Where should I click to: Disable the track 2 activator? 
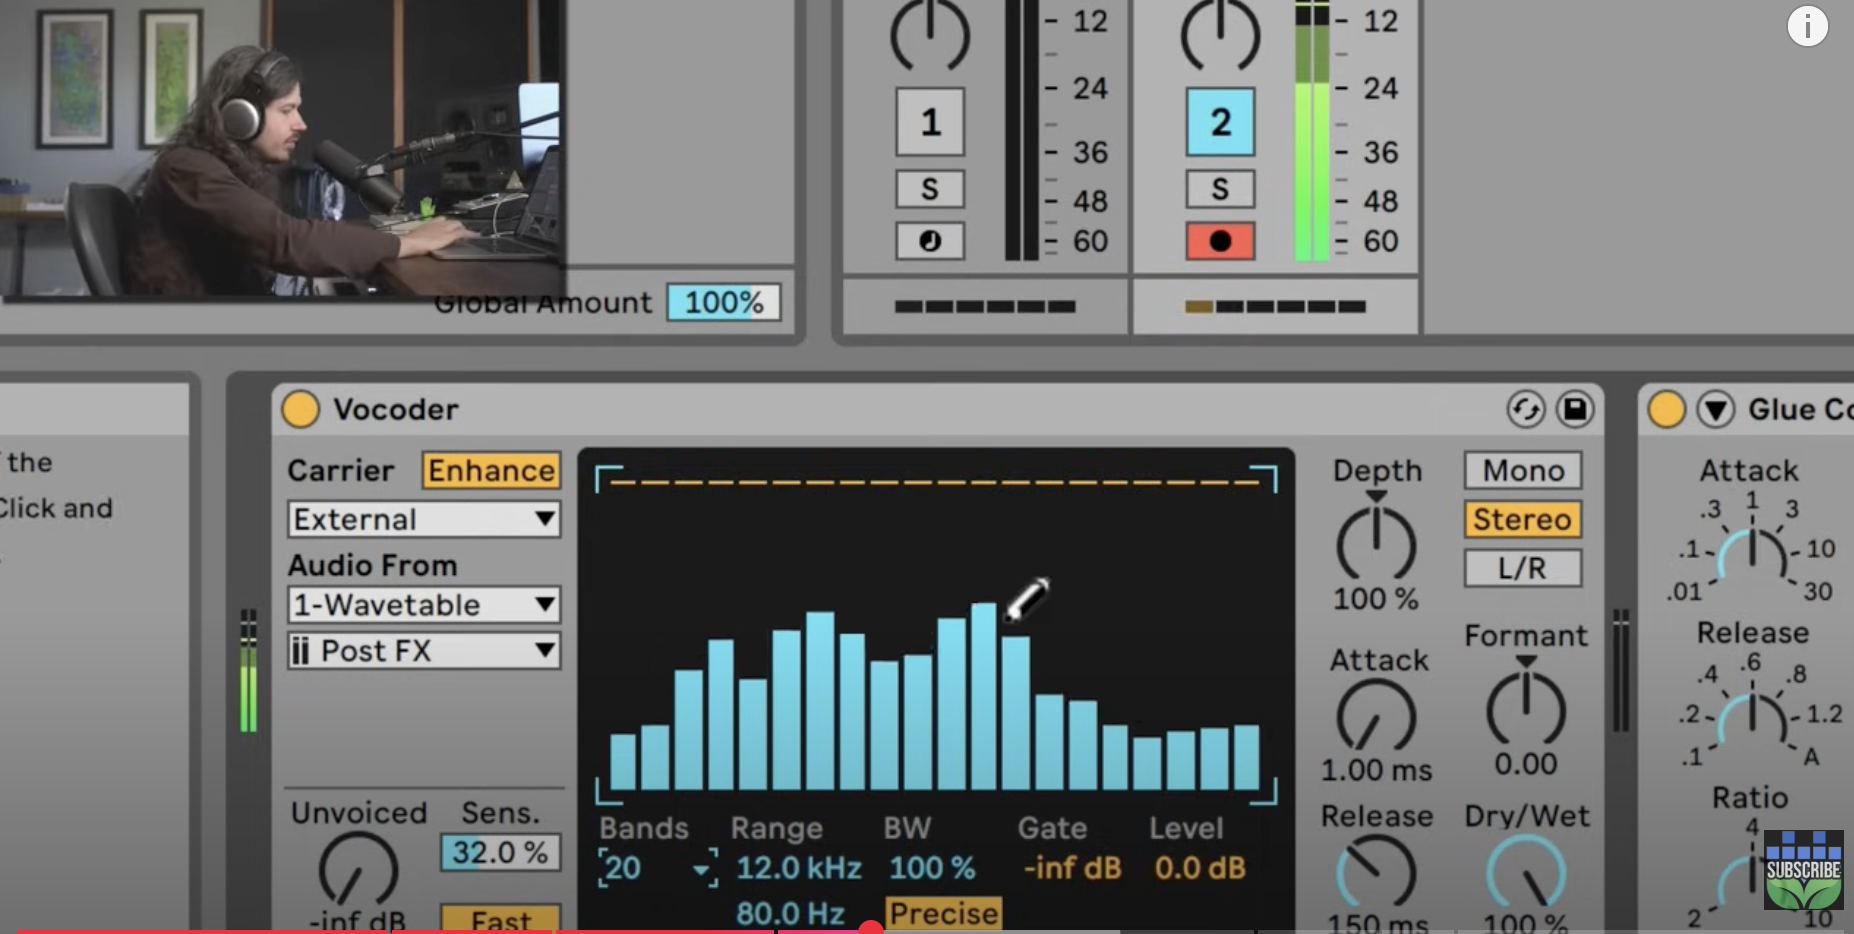tap(1220, 122)
